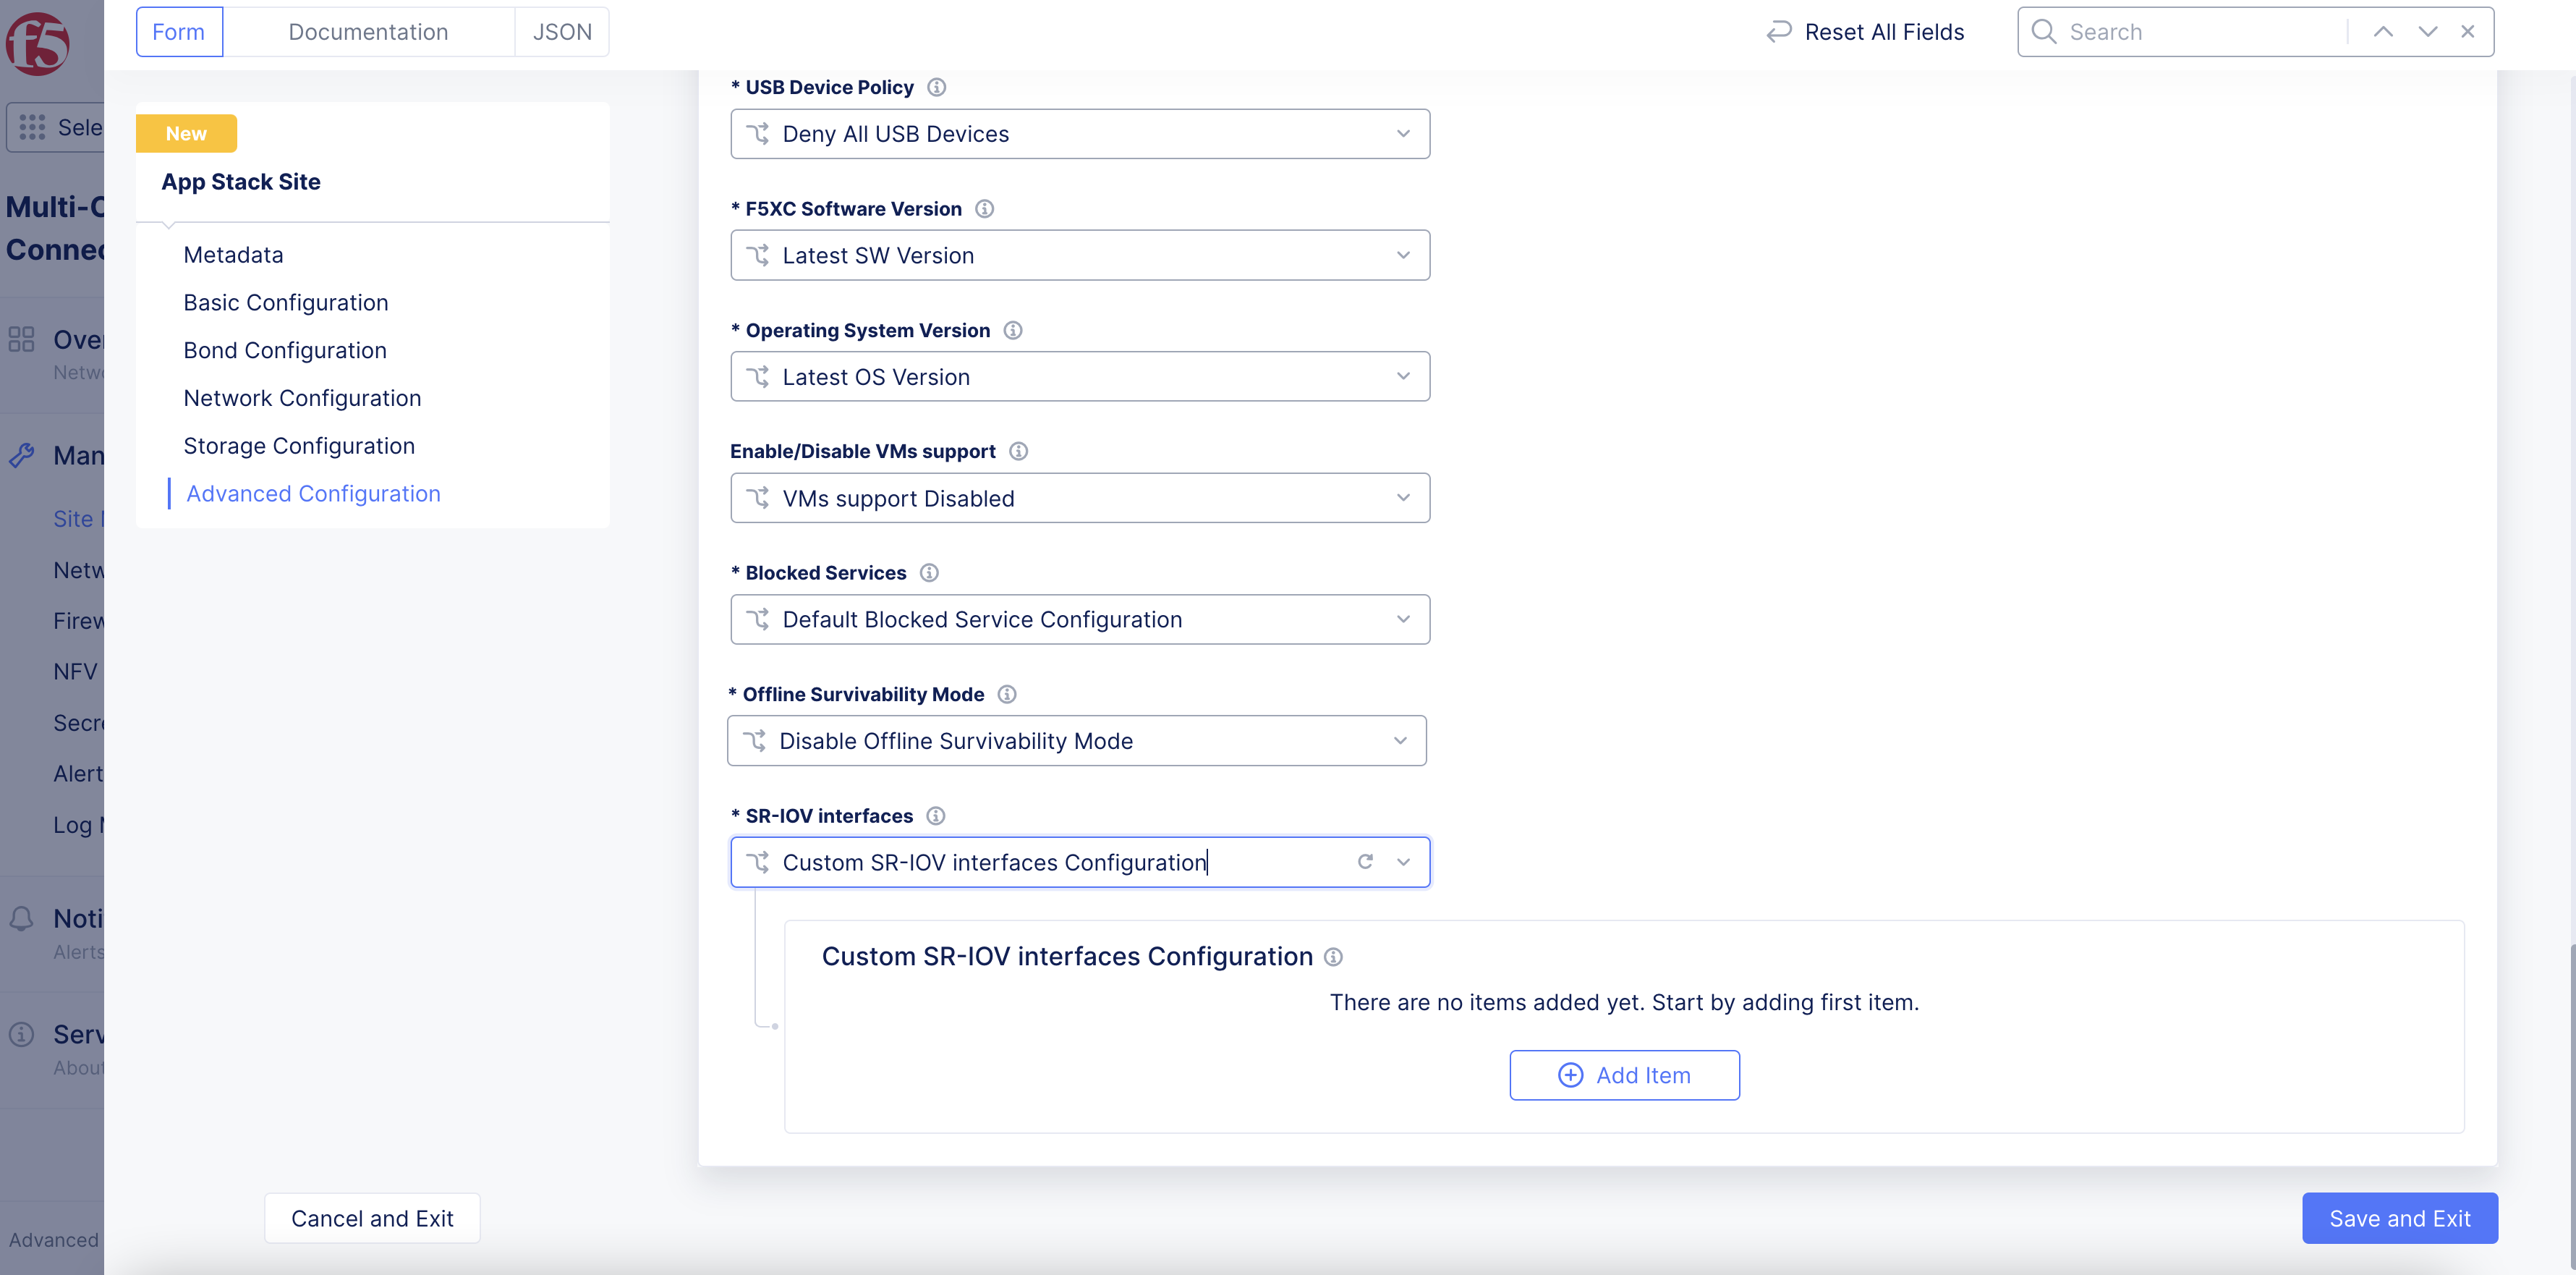Select Metadata in the App Stack Site navigation
Screen dimensions: 2576x1275
point(233,254)
